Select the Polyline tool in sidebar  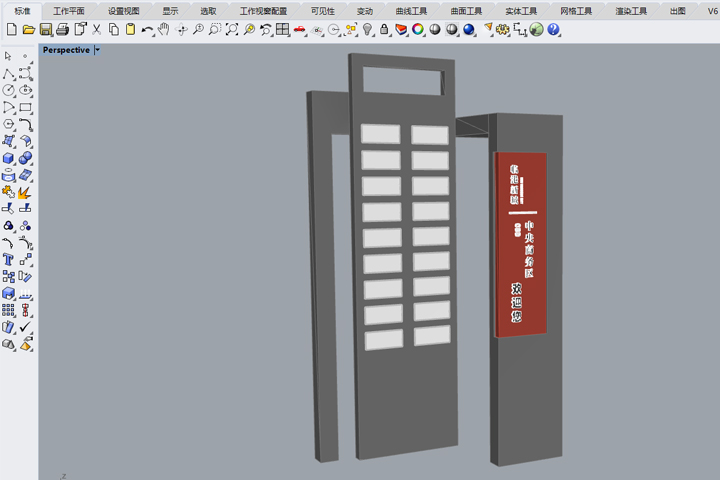pos(8,73)
